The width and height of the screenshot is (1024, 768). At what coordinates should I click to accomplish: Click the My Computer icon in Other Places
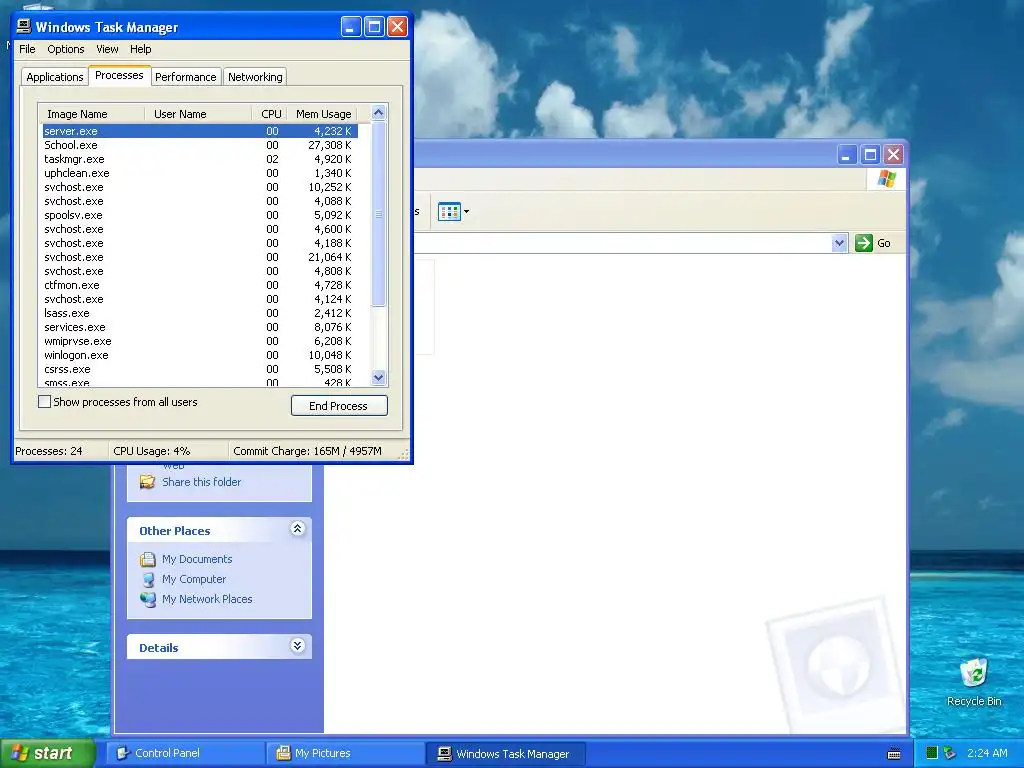tap(148, 579)
